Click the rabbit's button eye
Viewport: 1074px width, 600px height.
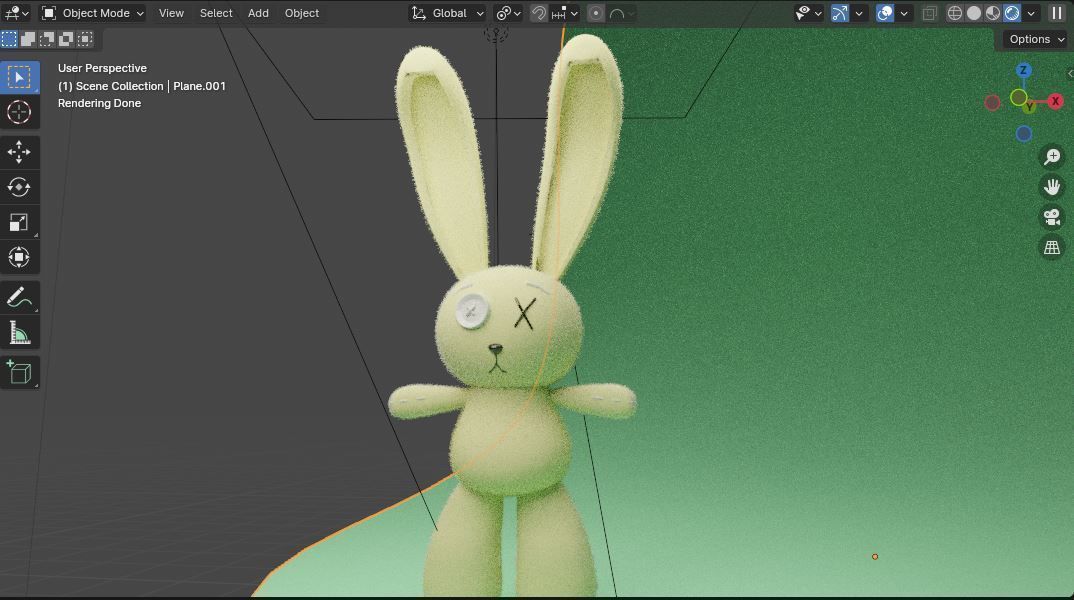(472, 312)
